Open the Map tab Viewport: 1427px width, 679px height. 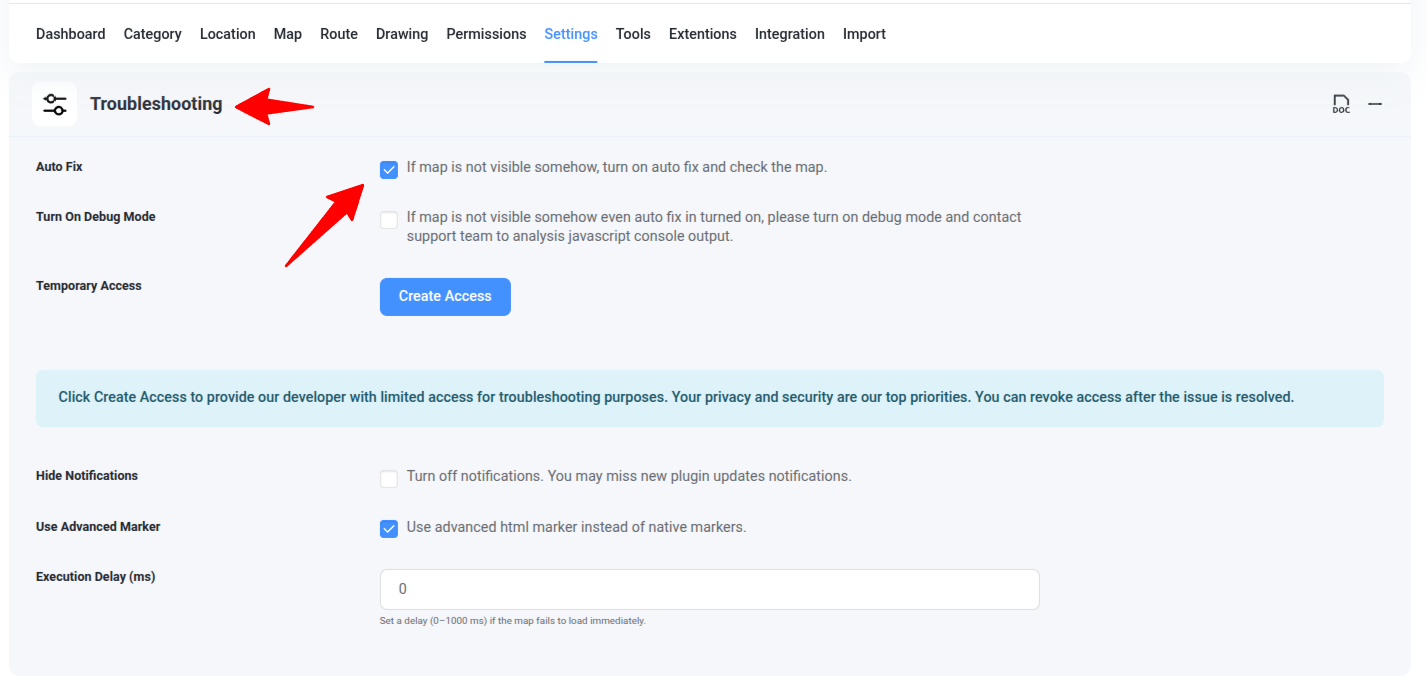(x=287, y=34)
